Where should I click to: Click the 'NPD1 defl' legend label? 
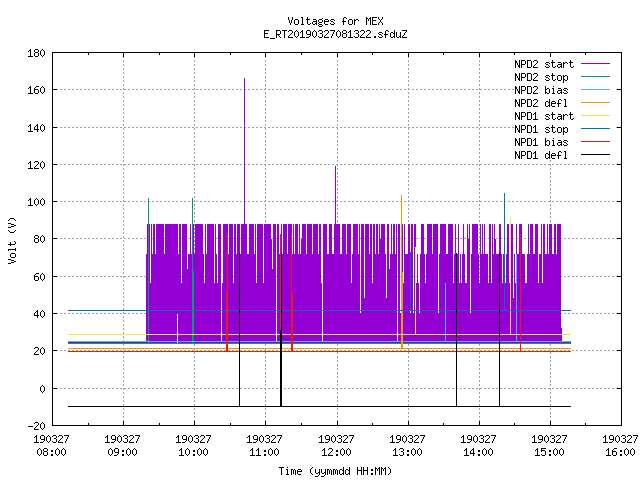coord(541,156)
